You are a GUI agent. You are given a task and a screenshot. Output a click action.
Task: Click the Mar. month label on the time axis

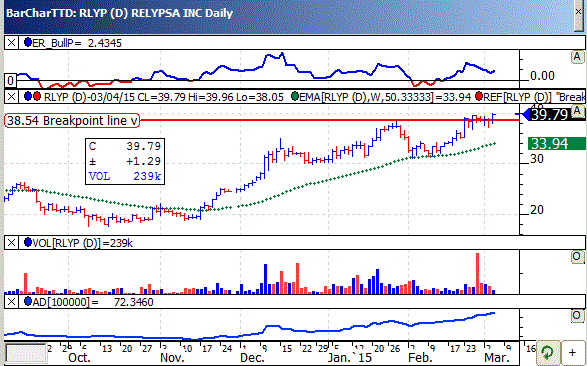coord(497,358)
